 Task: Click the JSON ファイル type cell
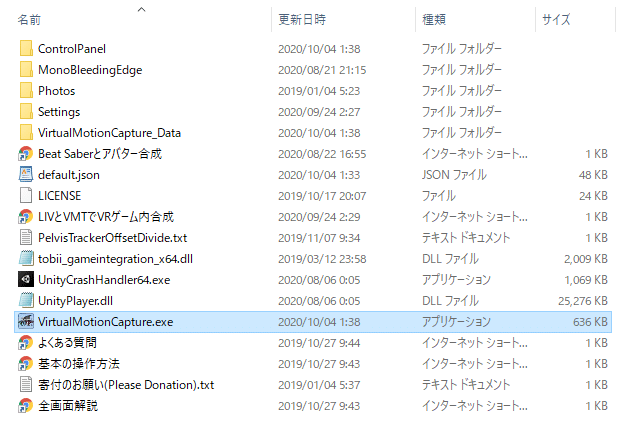click(454, 175)
